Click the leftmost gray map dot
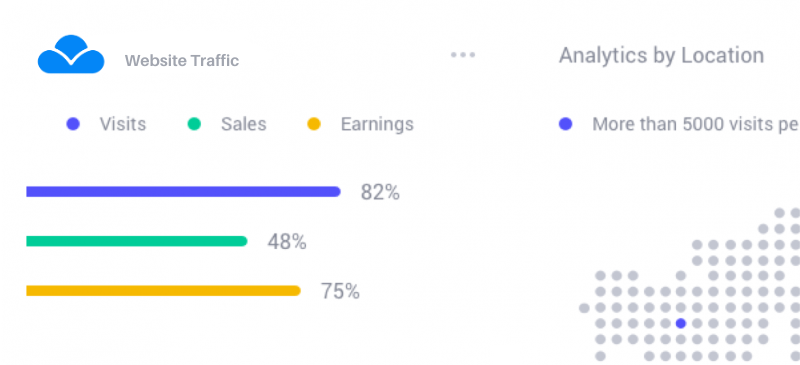 click(x=584, y=308)
